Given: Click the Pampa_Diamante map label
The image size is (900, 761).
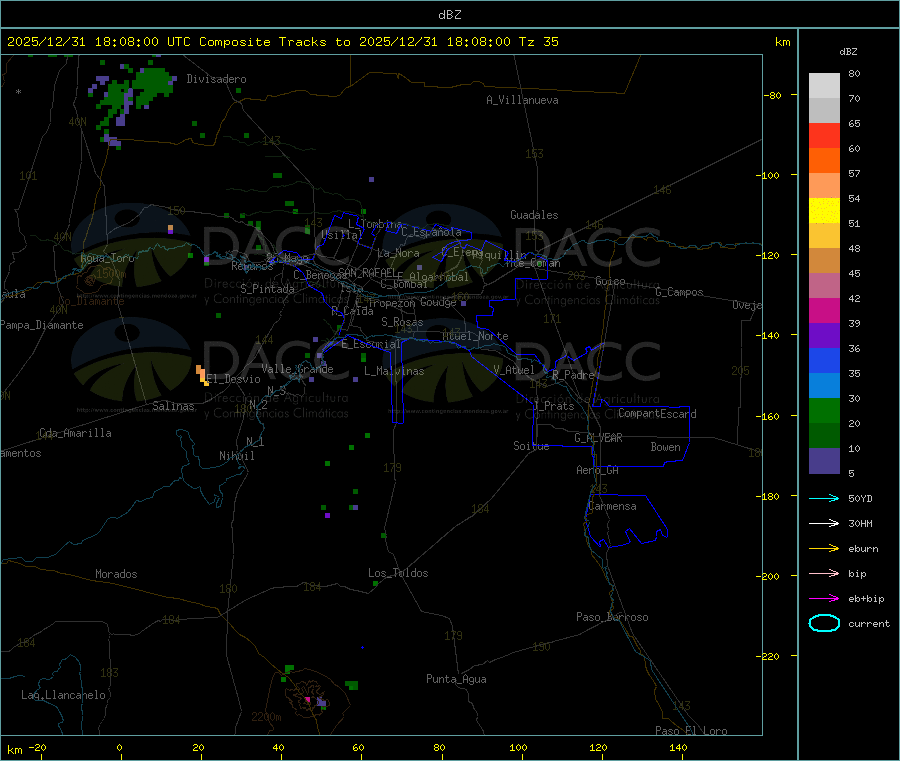Looking at the screenshot, I should (x=42, y=325).
